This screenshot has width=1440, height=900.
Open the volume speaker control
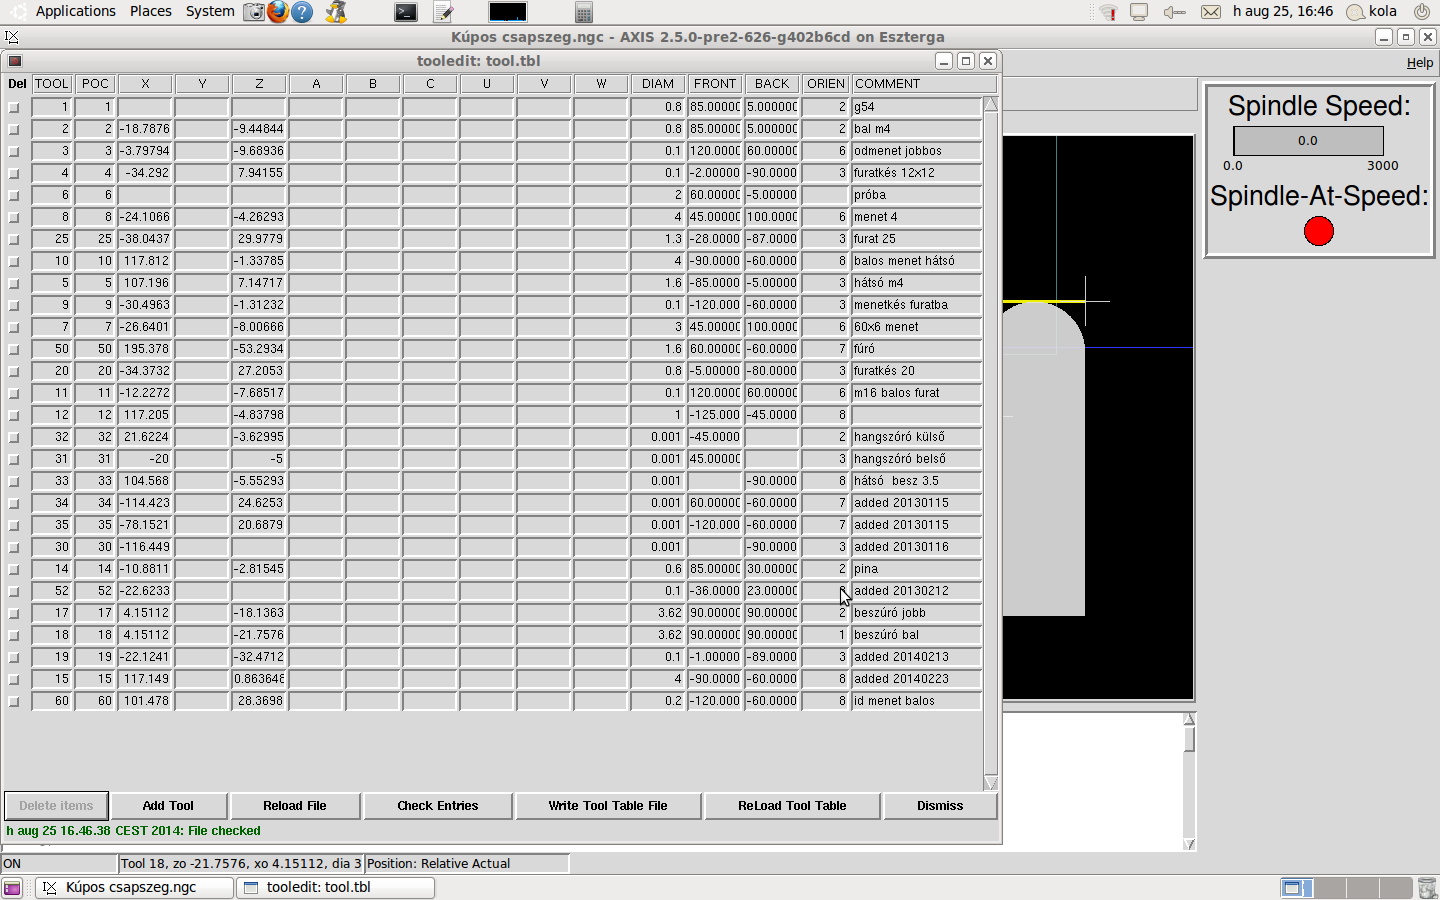(x=1174, y=12)
